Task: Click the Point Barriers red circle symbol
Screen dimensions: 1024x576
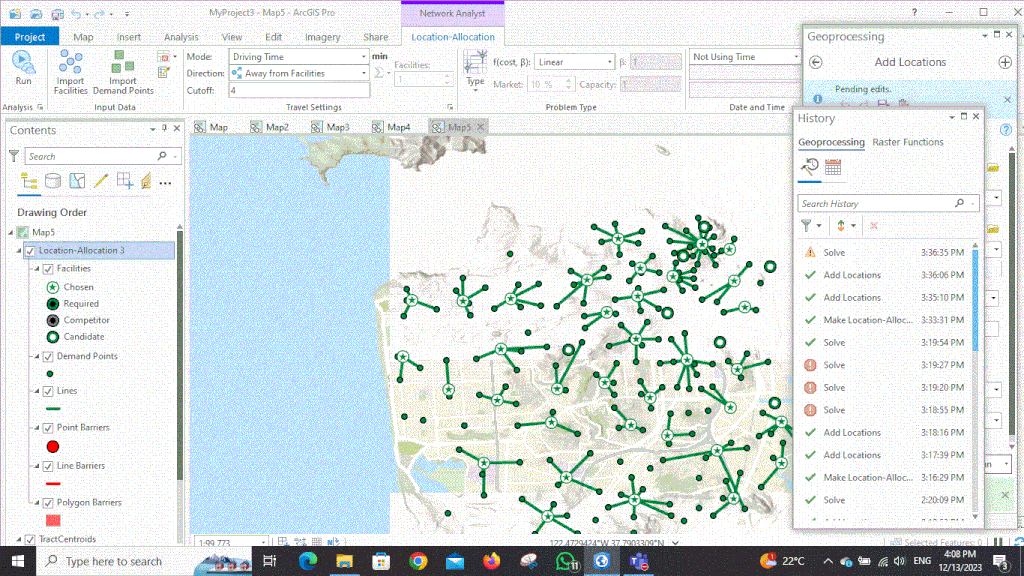Action: 53,447
